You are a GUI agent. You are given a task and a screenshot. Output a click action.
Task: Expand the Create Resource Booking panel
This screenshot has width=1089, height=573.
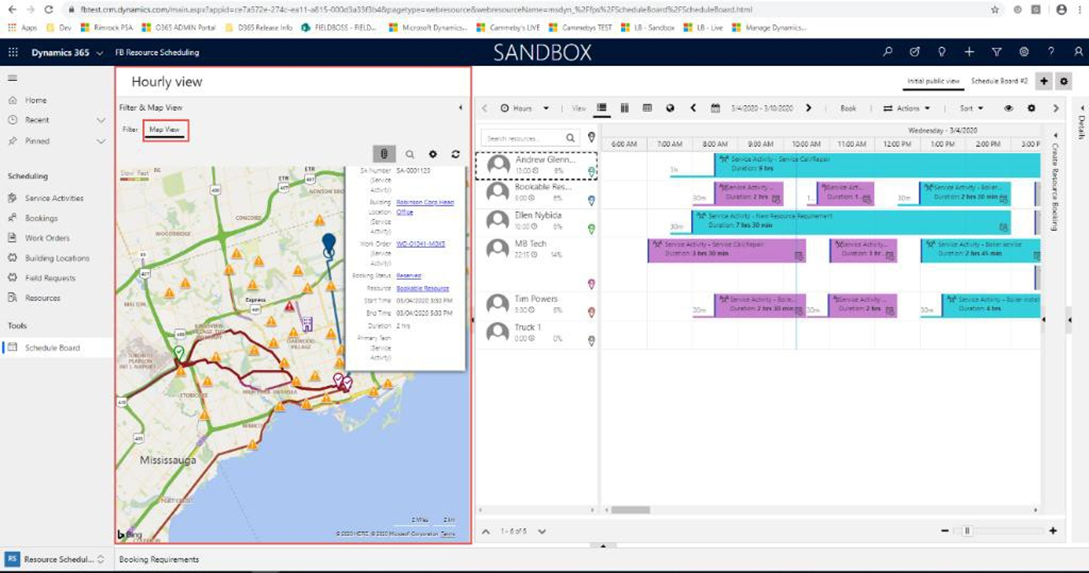1055,182
